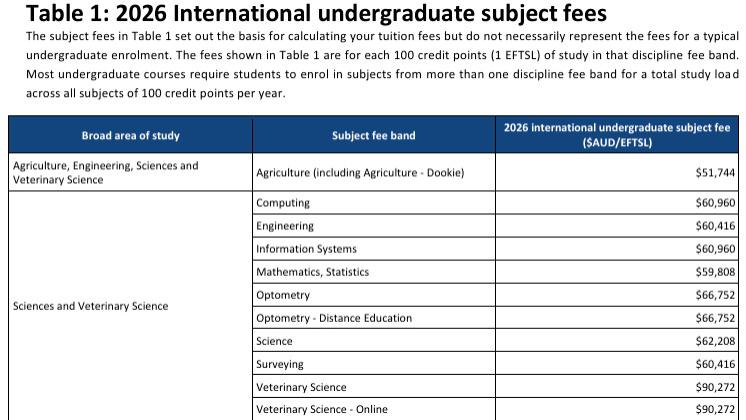Click the Engineering subject fee band cell
This screenshot has height=420, width=746.
click(285, 226)
